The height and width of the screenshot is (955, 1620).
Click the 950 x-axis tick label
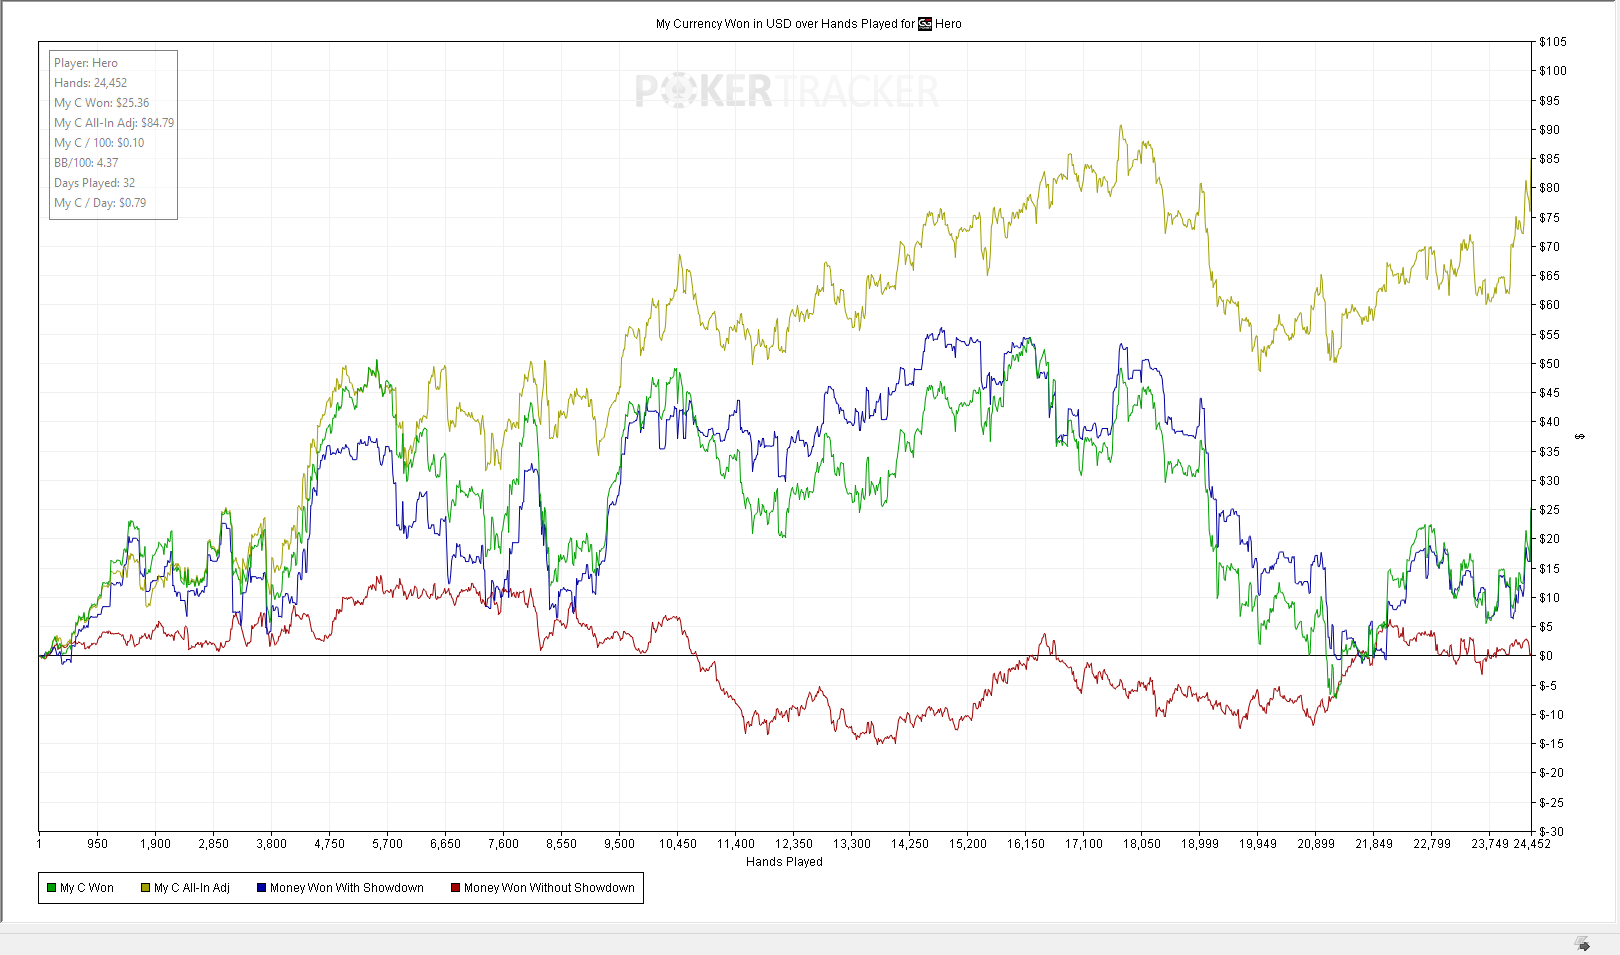(x=97, y=844)
